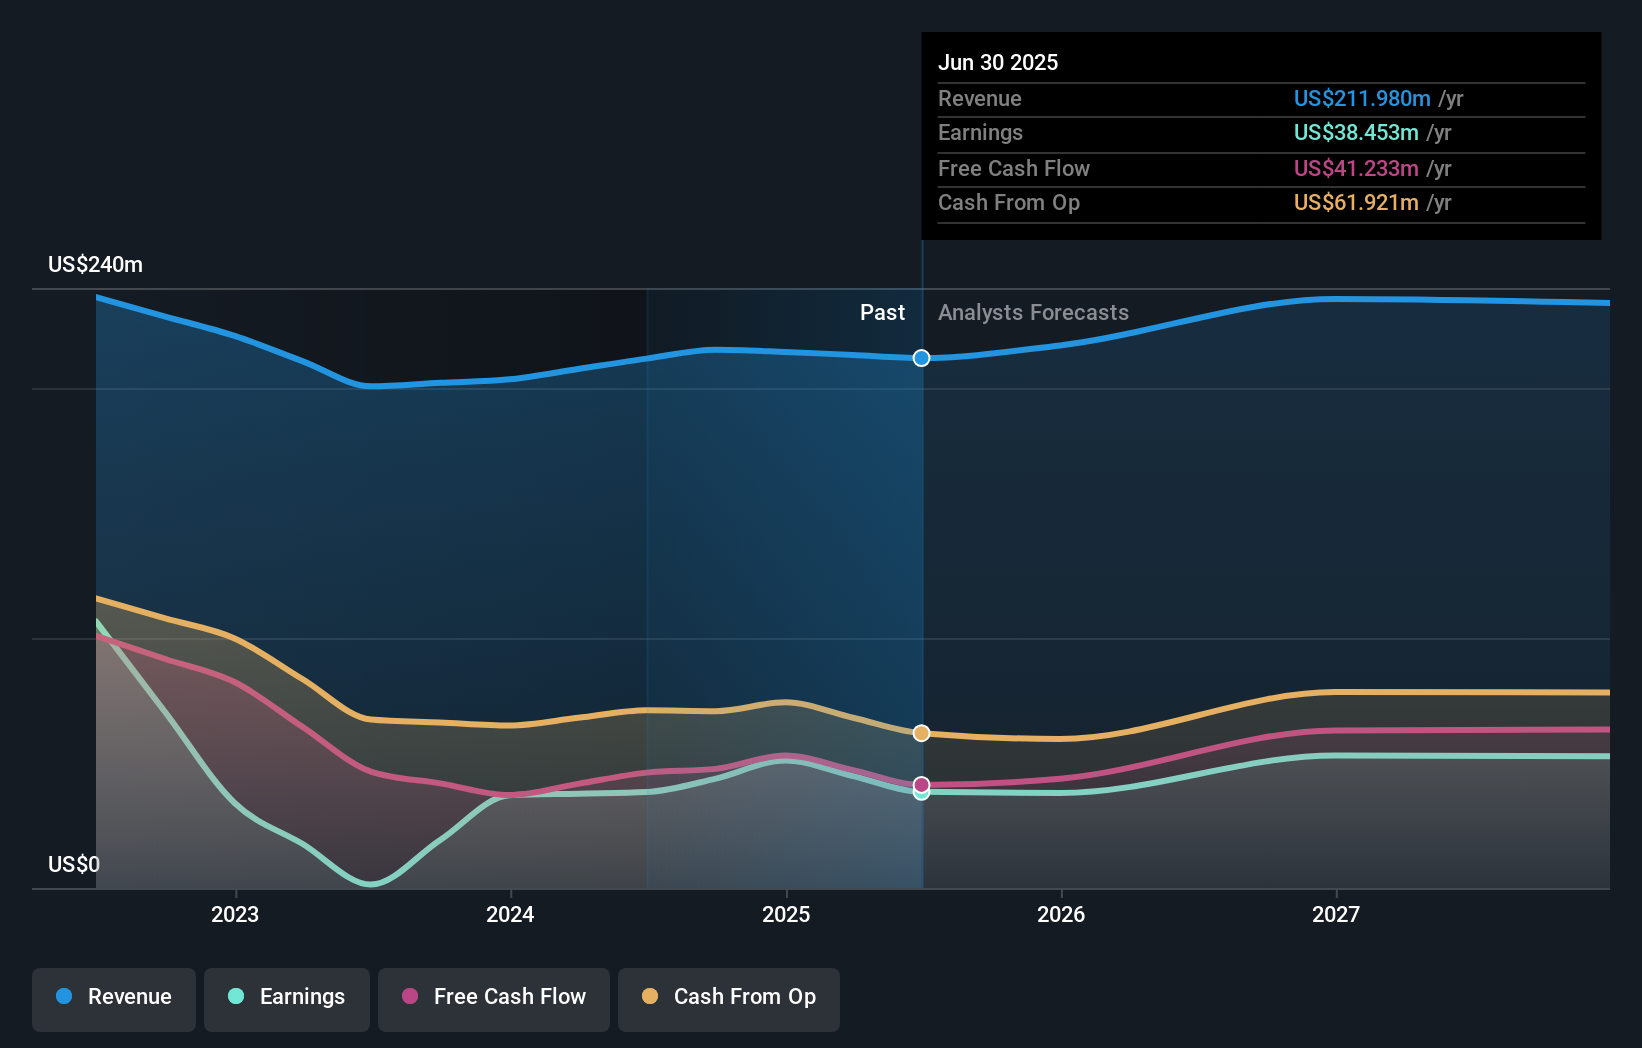Click the Cash From Op orange dot icon

[648, 997]
